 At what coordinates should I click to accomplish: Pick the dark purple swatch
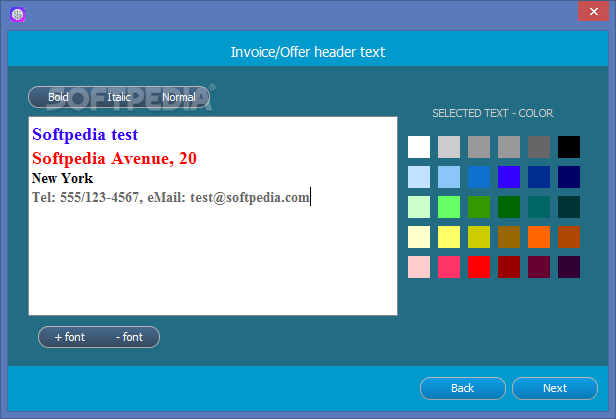(569, 267)
